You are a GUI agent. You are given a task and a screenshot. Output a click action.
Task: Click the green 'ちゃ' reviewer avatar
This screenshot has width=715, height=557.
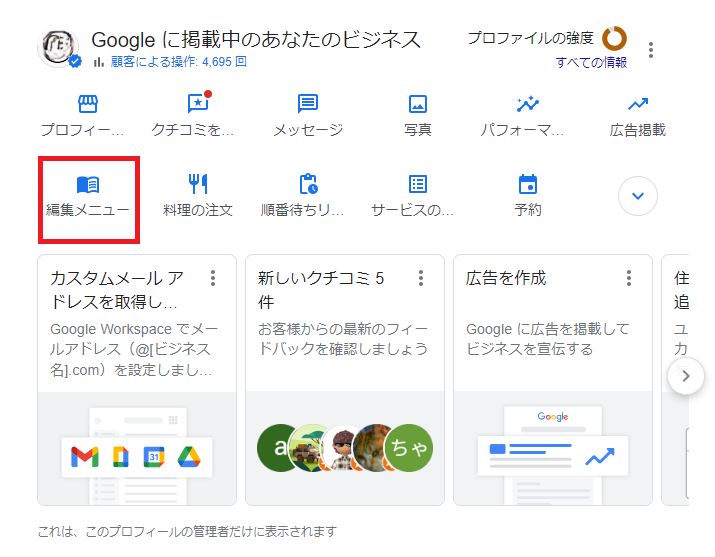tap(409, 448)
